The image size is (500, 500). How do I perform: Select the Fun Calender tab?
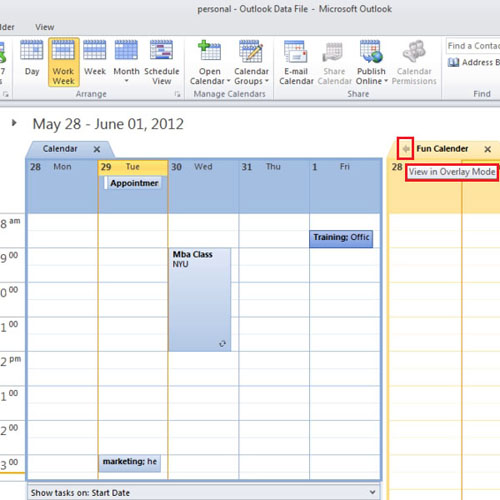point(442,149)
